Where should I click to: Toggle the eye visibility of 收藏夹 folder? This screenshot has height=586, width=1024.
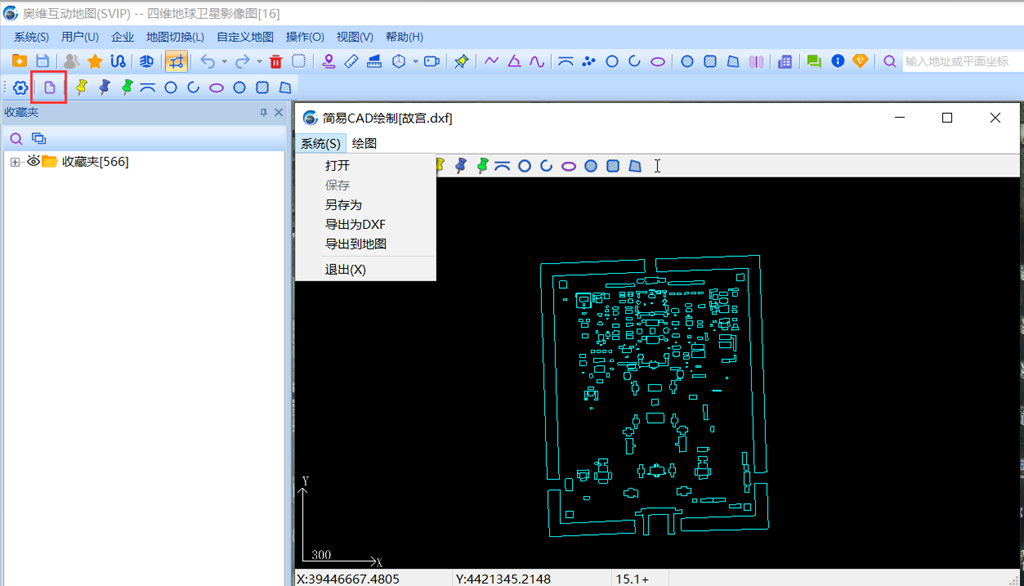pyautogui.click(x=33, y=162)
